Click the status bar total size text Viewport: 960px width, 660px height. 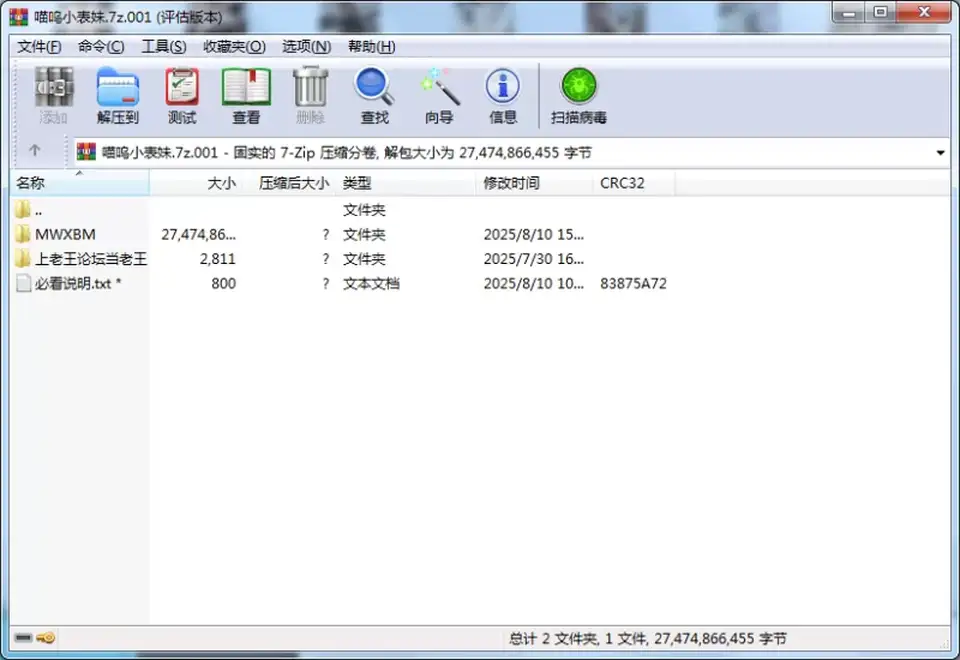click(x=648, y=639)
